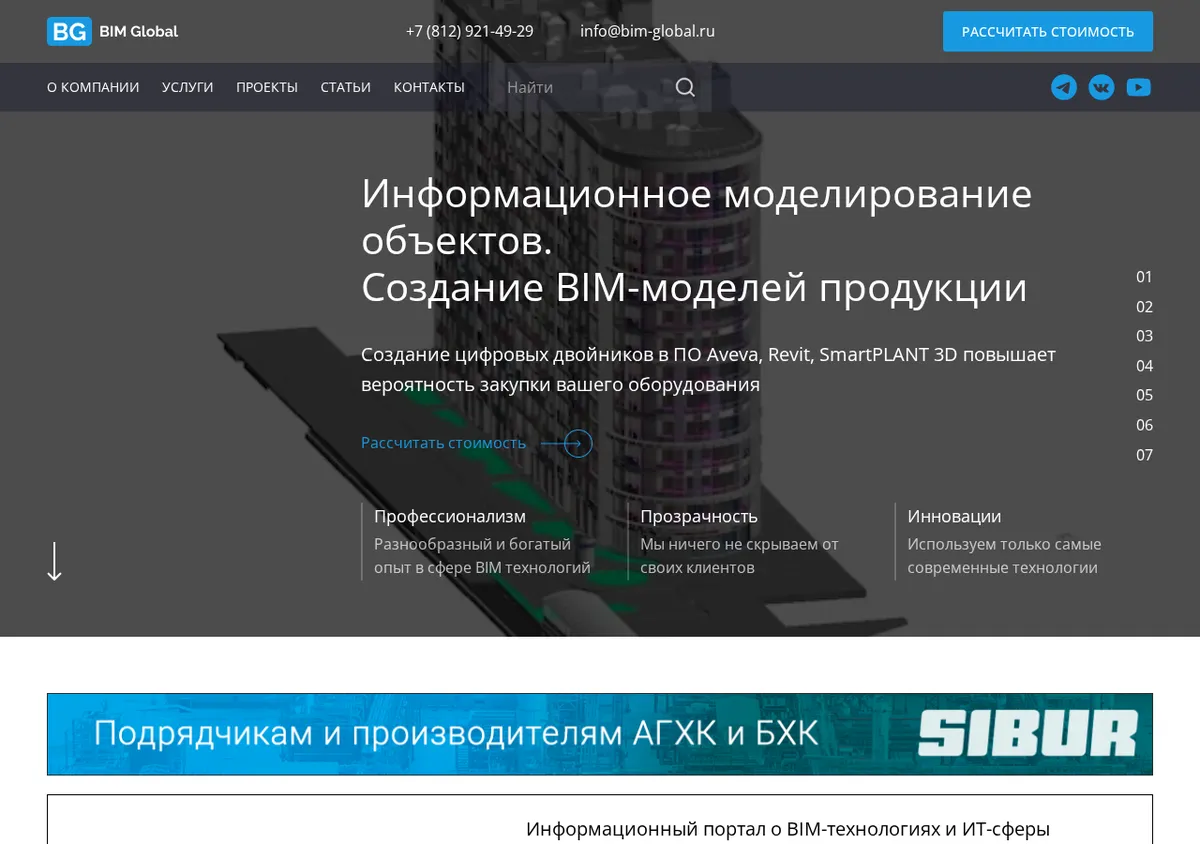This screenshot has height=844, width=1200.
Task: Focus the Найти search field
Action: tap(585, 87)
